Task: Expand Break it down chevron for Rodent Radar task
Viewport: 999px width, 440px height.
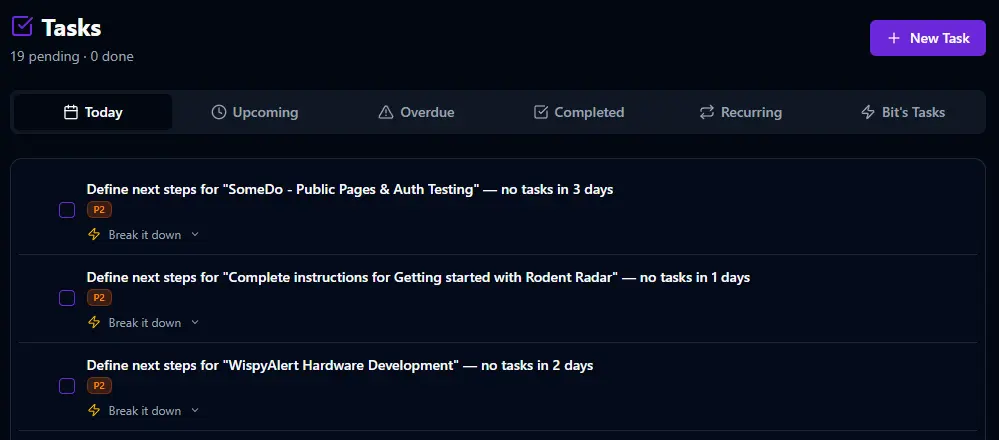Action: pos(196,322)
